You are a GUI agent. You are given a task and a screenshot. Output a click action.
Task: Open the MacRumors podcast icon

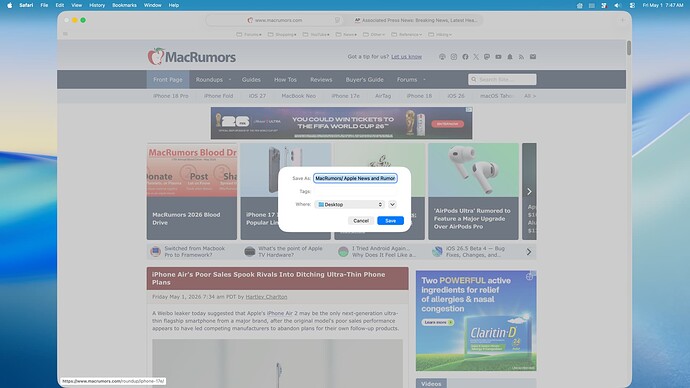(x=442, y=57)
